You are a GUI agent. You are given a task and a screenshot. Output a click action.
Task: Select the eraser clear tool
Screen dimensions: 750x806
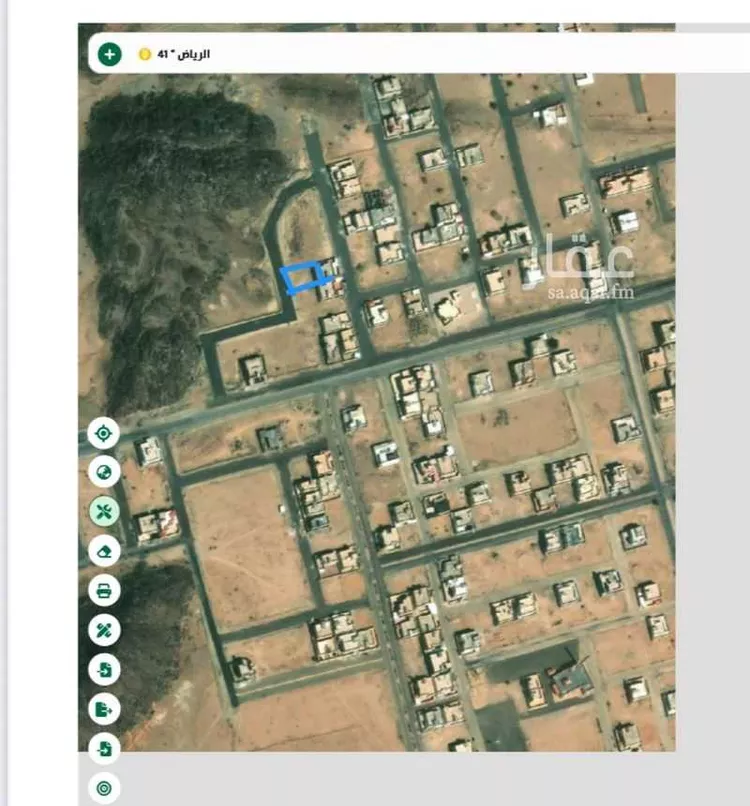pos(104,551)
